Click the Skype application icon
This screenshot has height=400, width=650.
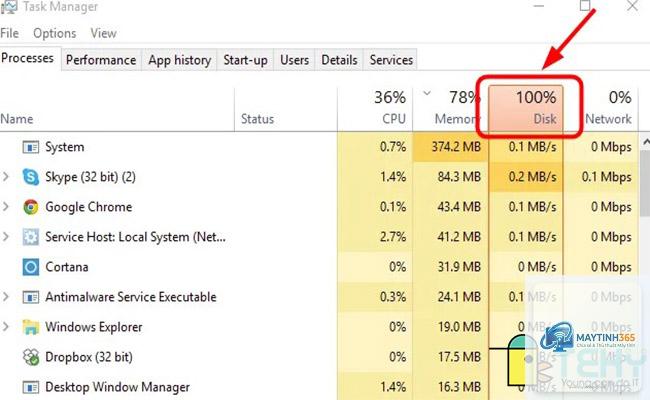(31, 177)
